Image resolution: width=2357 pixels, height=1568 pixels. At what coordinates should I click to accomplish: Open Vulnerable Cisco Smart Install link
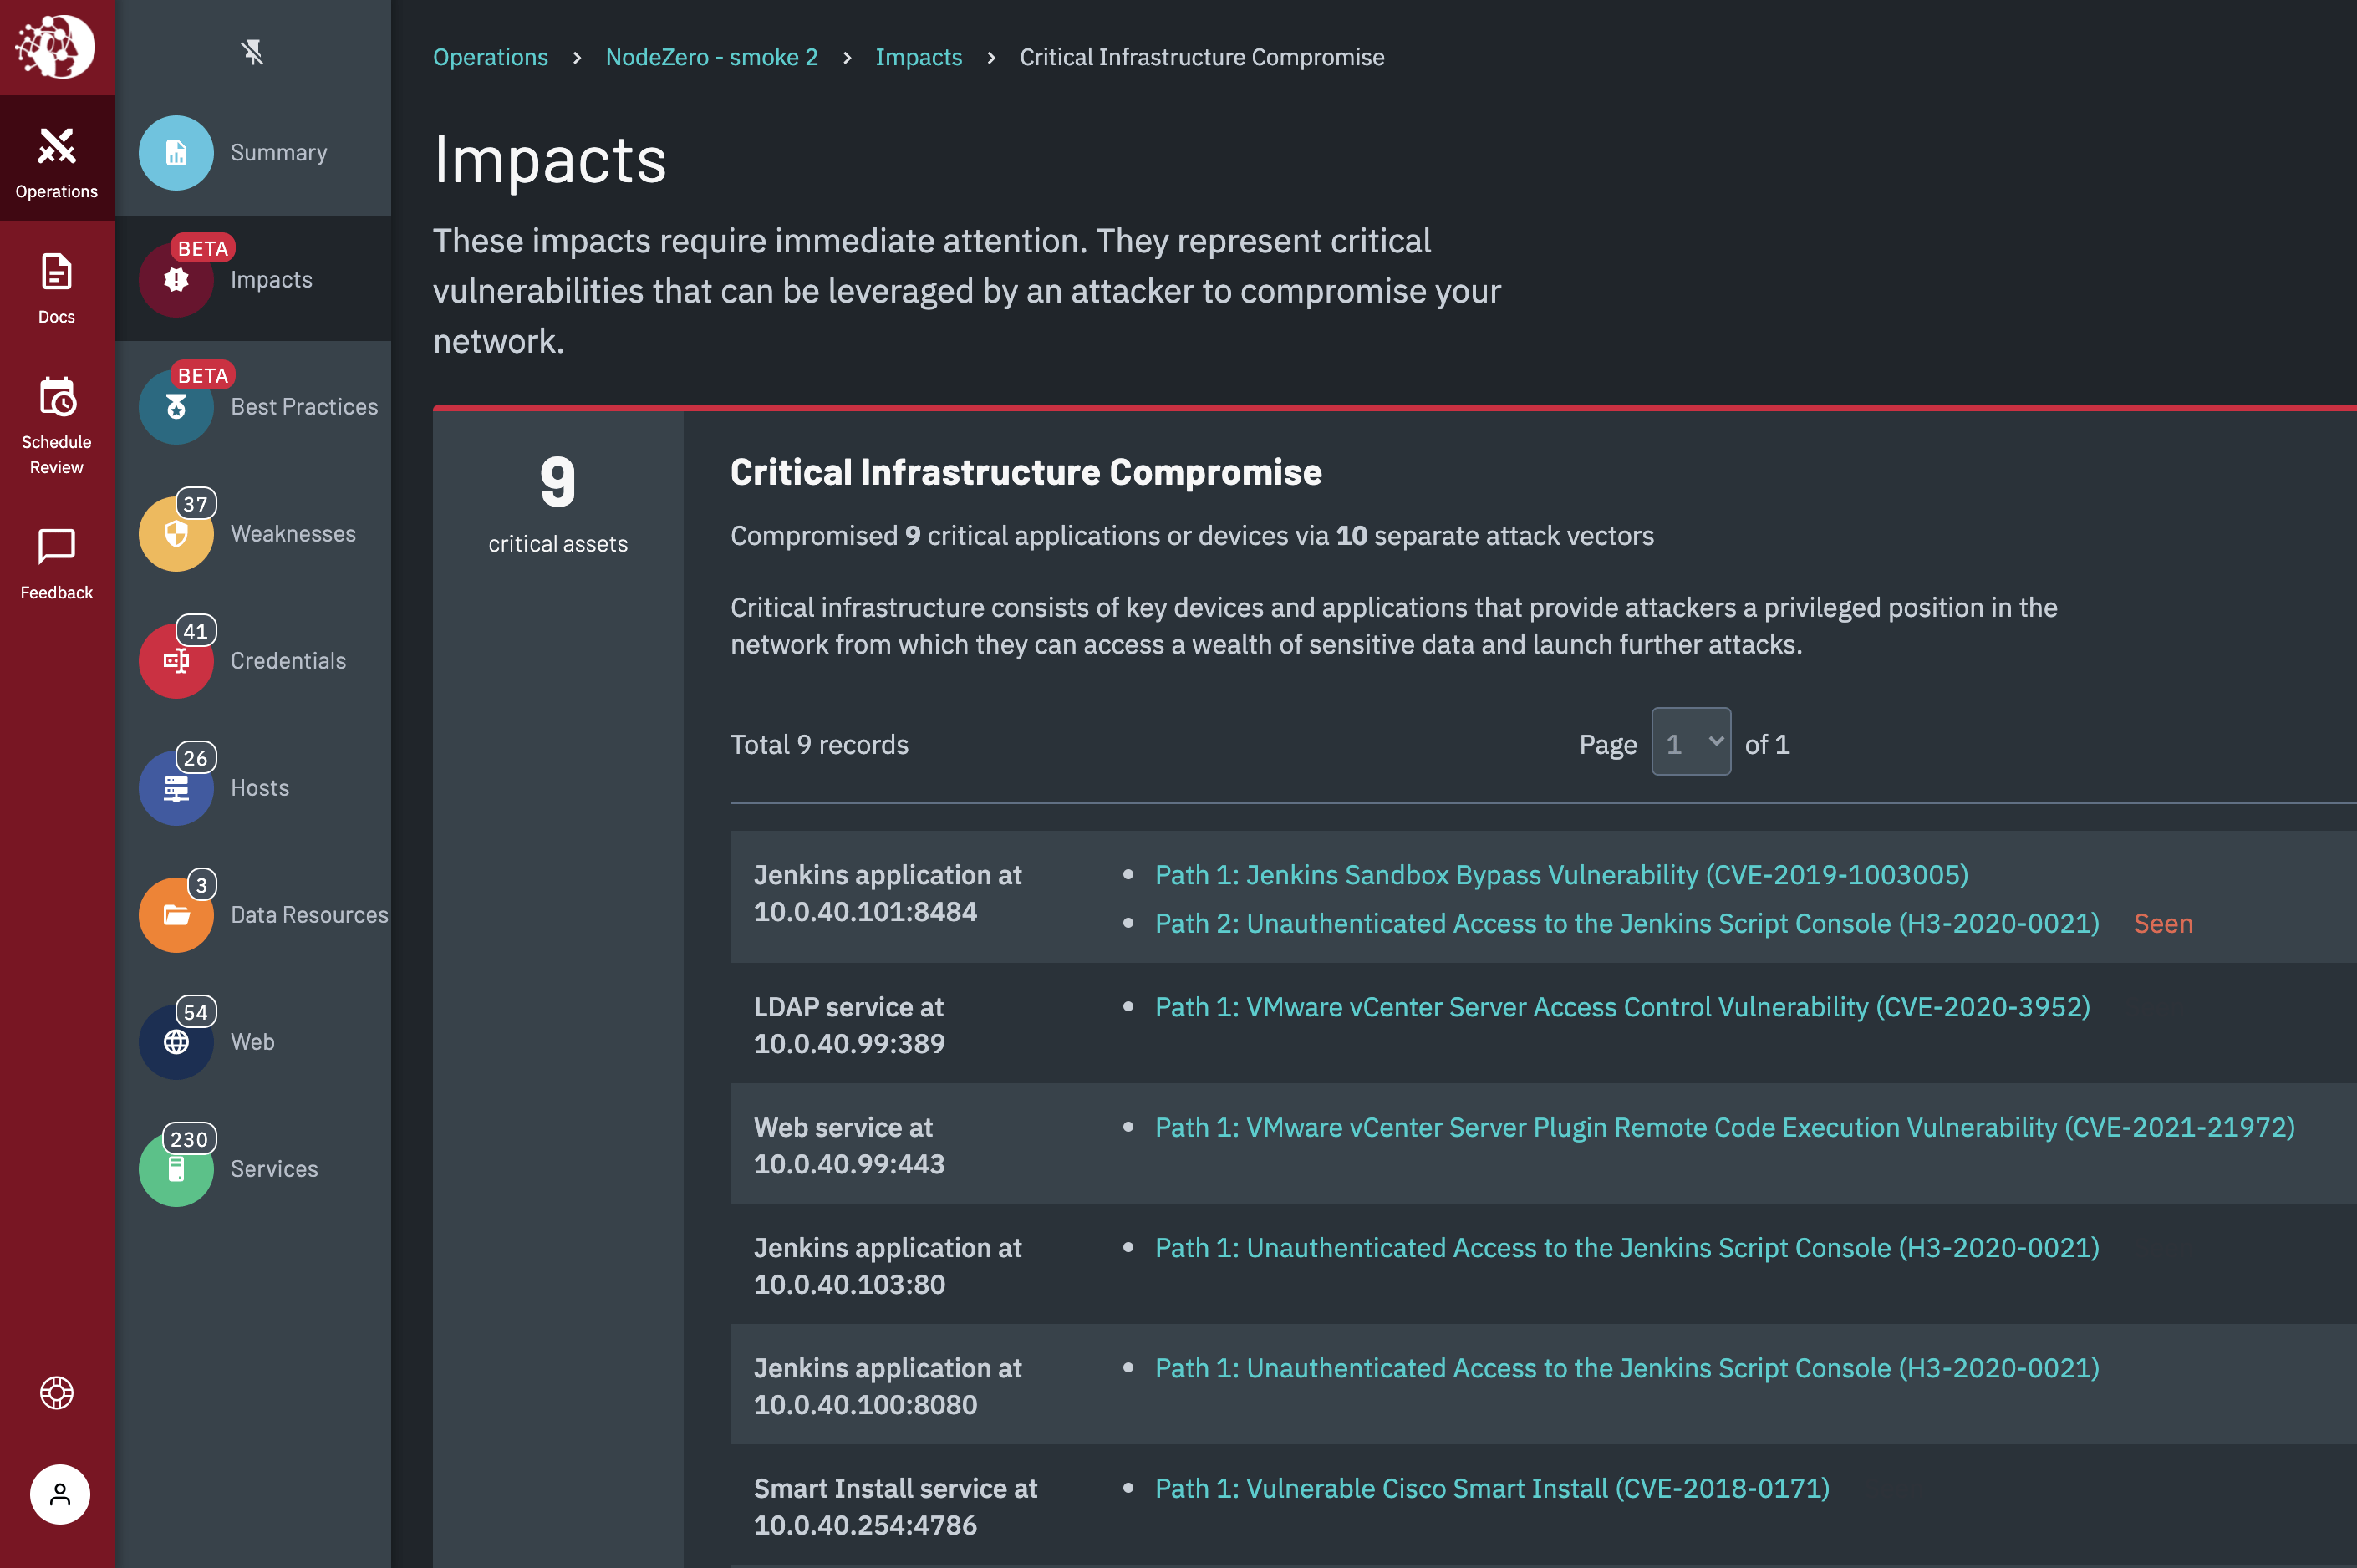click(x=1491, y=1488)
